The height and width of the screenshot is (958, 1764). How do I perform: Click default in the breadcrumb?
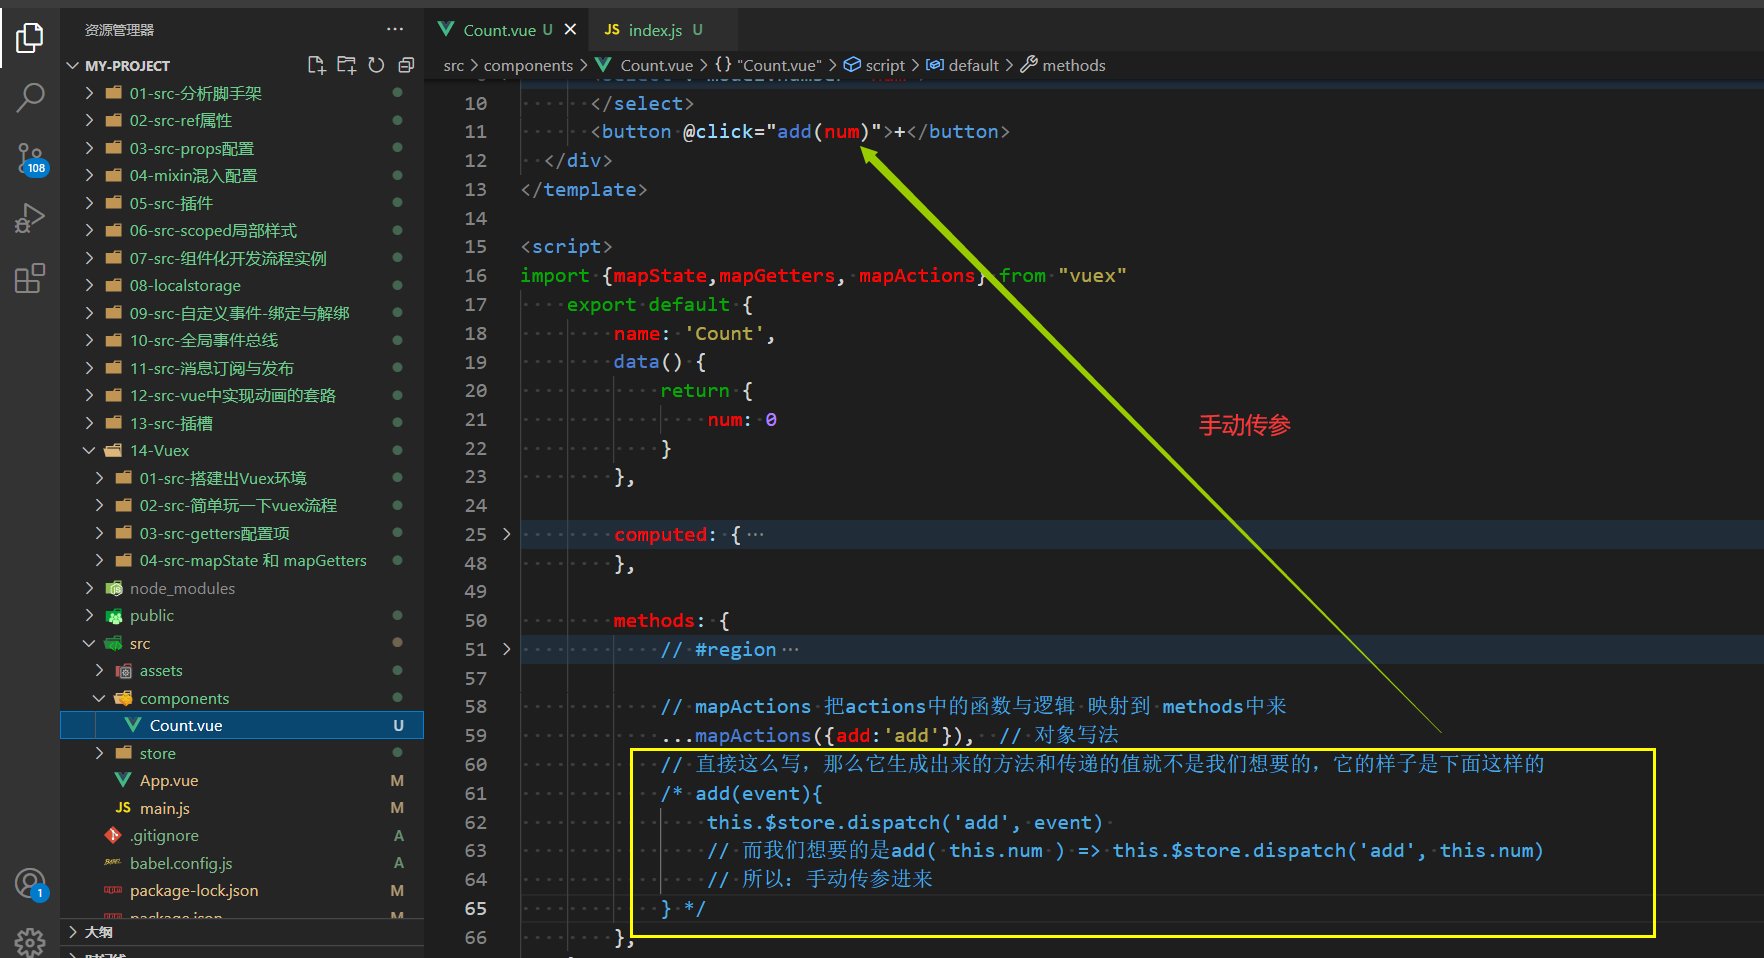(962, 65)
